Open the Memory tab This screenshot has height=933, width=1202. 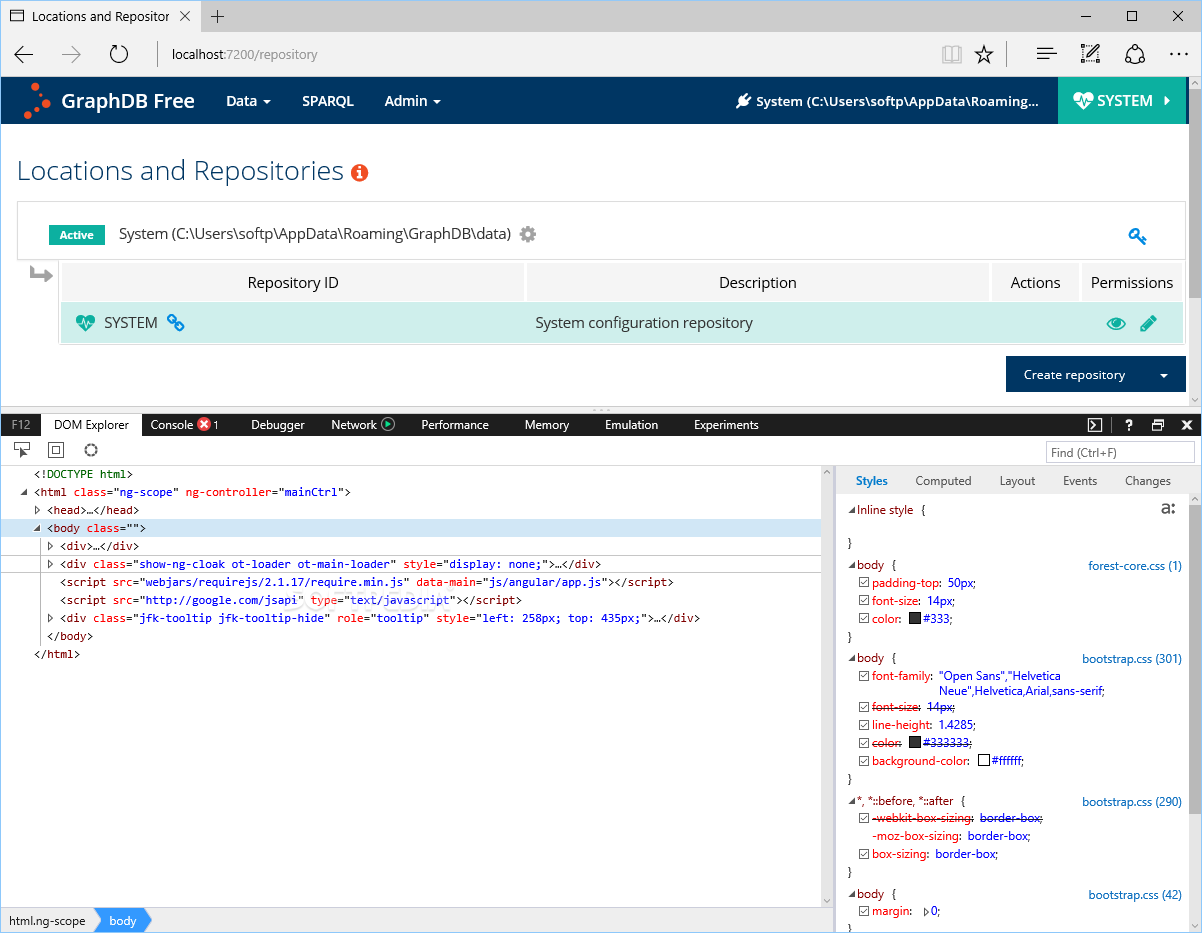tap(547, 425)
